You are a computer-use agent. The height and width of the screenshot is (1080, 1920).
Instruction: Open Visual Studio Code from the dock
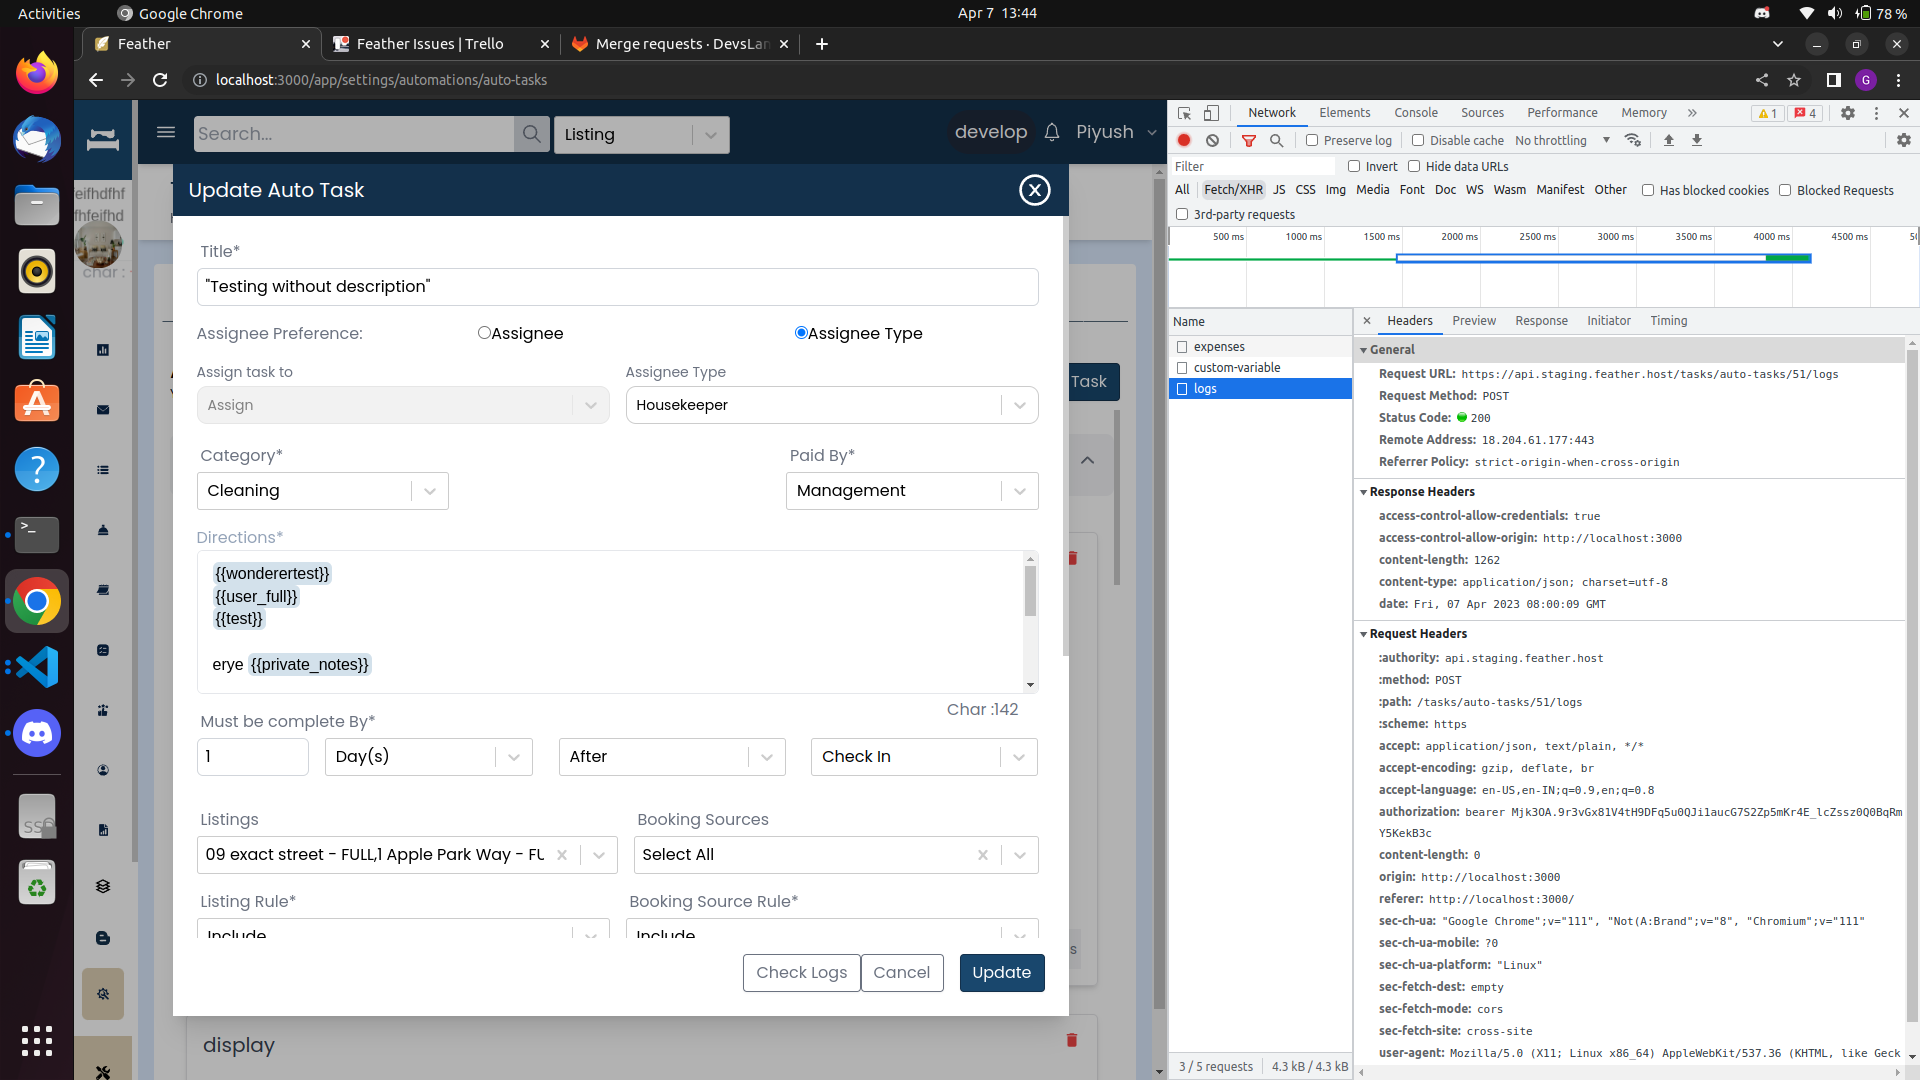(37, 668)
